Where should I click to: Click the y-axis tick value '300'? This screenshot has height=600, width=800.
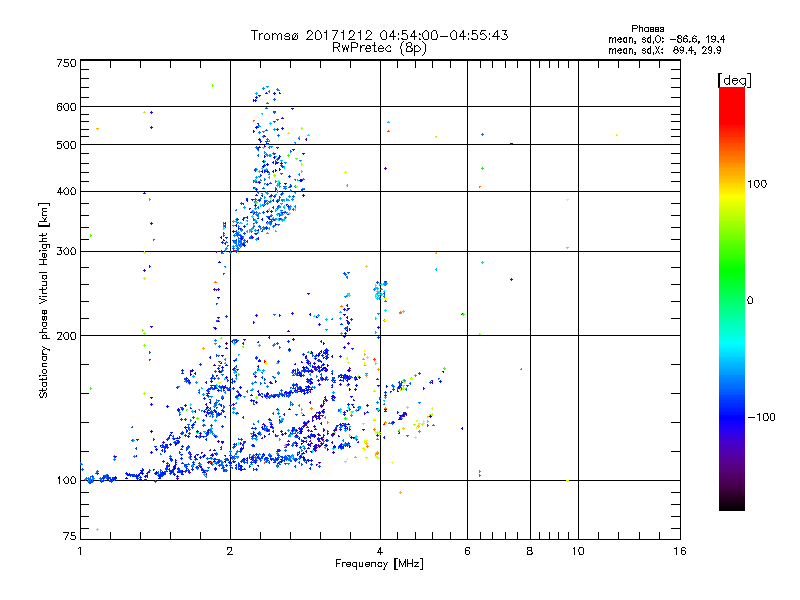coord(66,252)
